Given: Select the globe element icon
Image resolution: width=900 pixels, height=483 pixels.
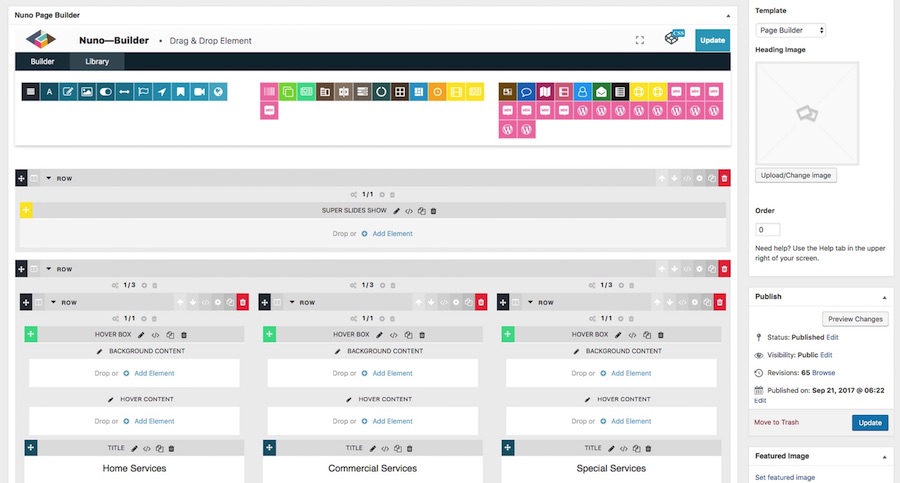Looking at the screenshot, I should (218, 92).
